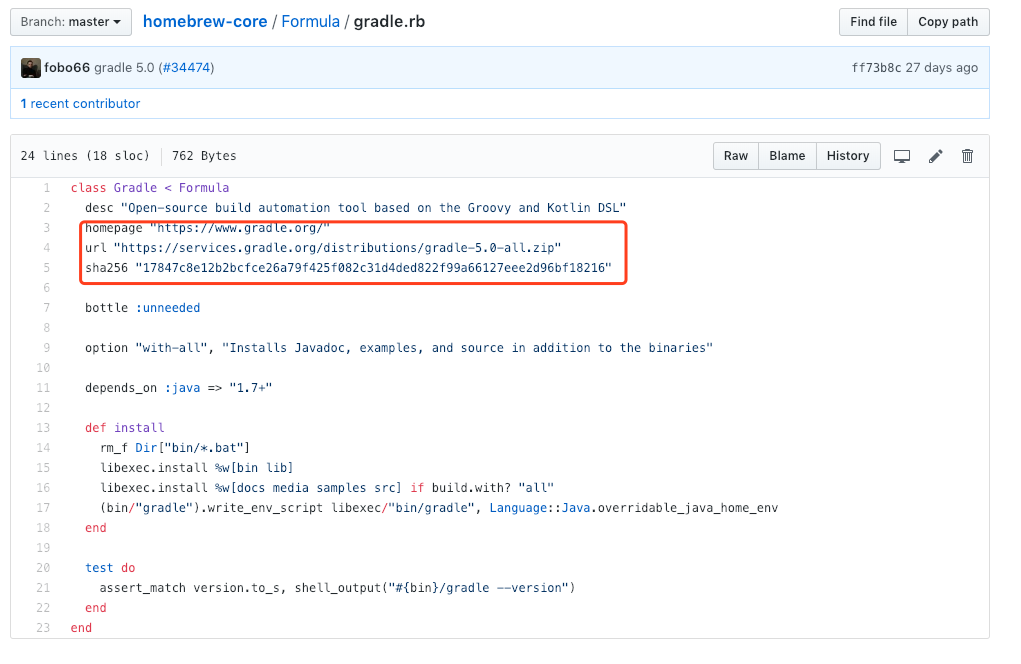Click the assert_match version line
The width and height of the screenshot is (1021, 664).
pyautogui.click(x=337, y=588)
